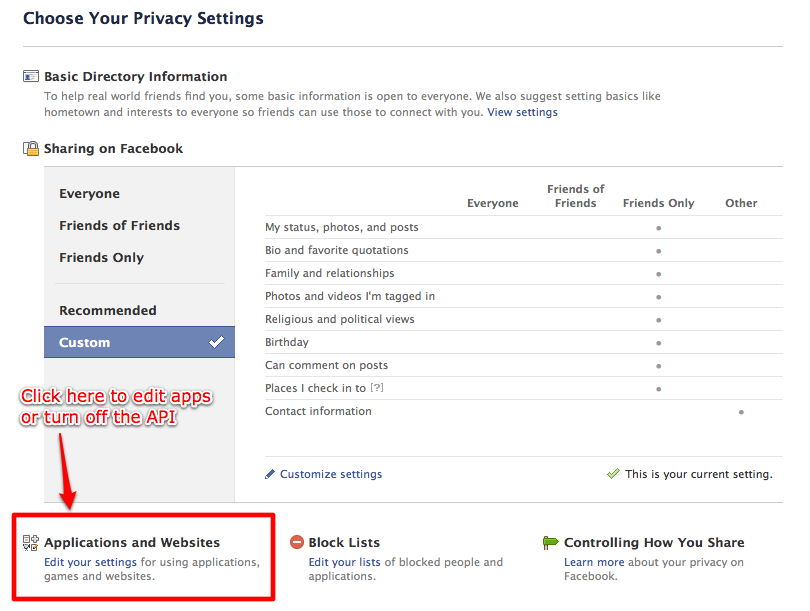Select the Friends of Friends preset
The width and height of the screenshot is (810, 611).
[x=119, y=226]
